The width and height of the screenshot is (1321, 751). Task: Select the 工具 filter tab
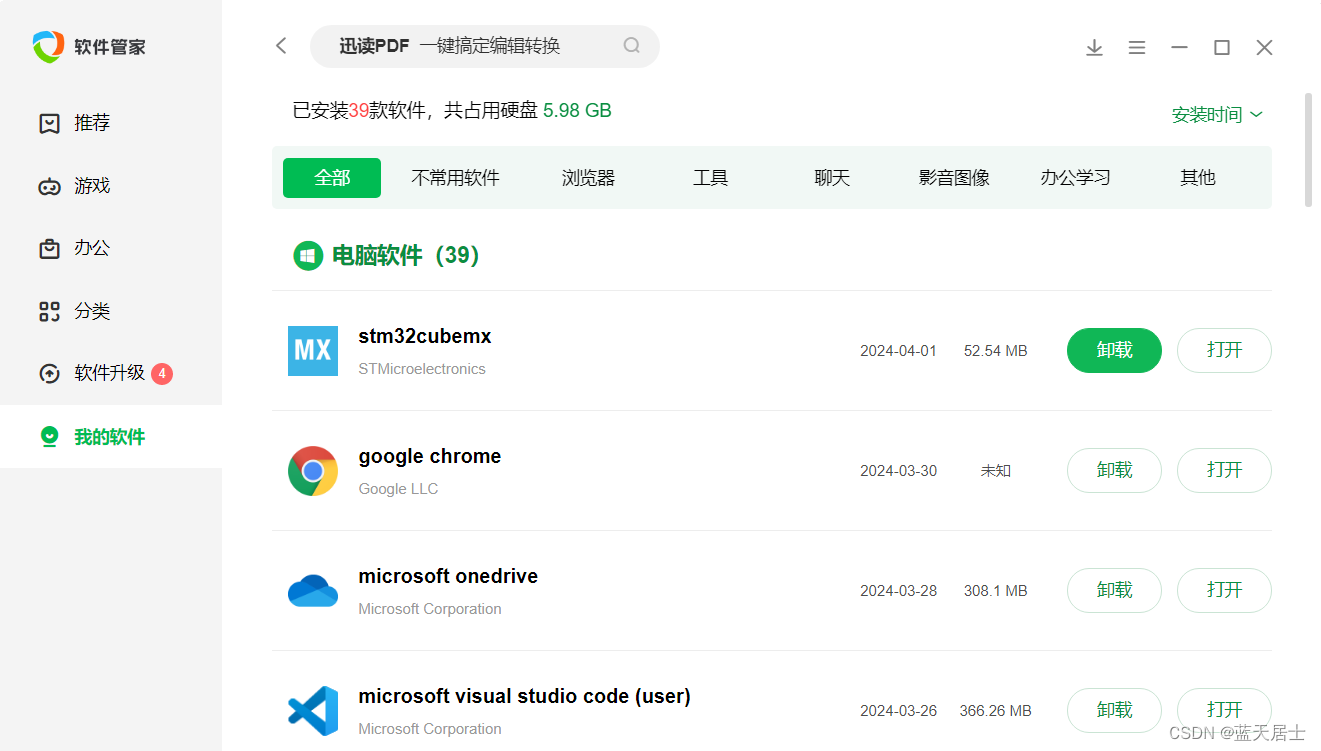click(710, 178)
